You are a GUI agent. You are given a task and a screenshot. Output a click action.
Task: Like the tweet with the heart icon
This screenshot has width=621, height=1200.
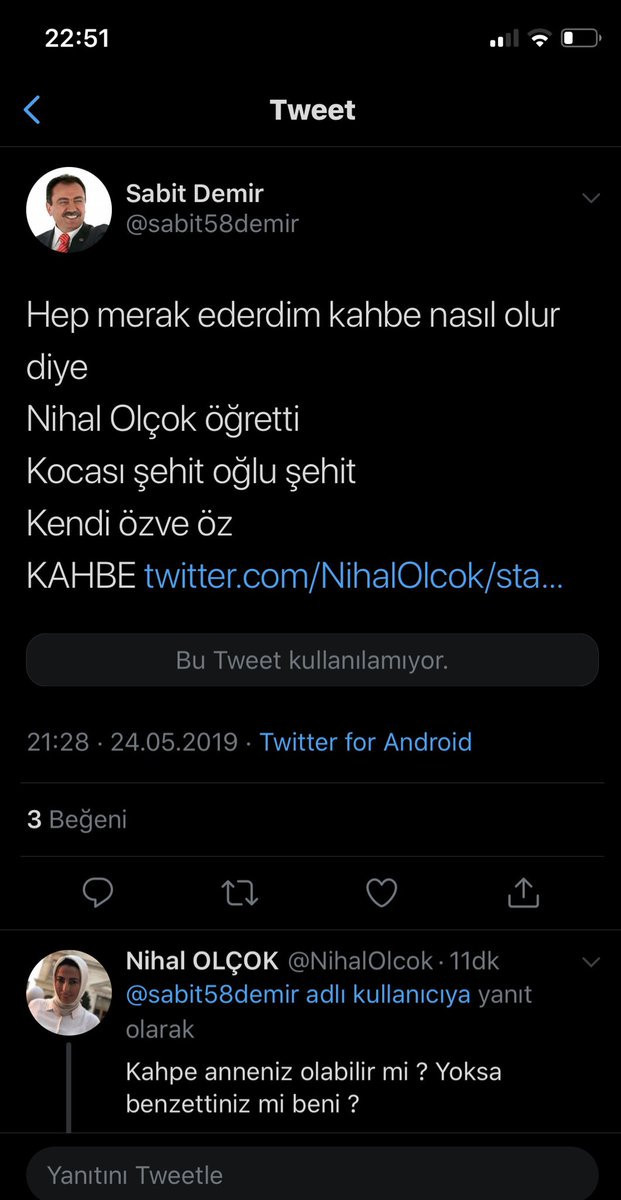pyautogui.click(x=381, y=892)
